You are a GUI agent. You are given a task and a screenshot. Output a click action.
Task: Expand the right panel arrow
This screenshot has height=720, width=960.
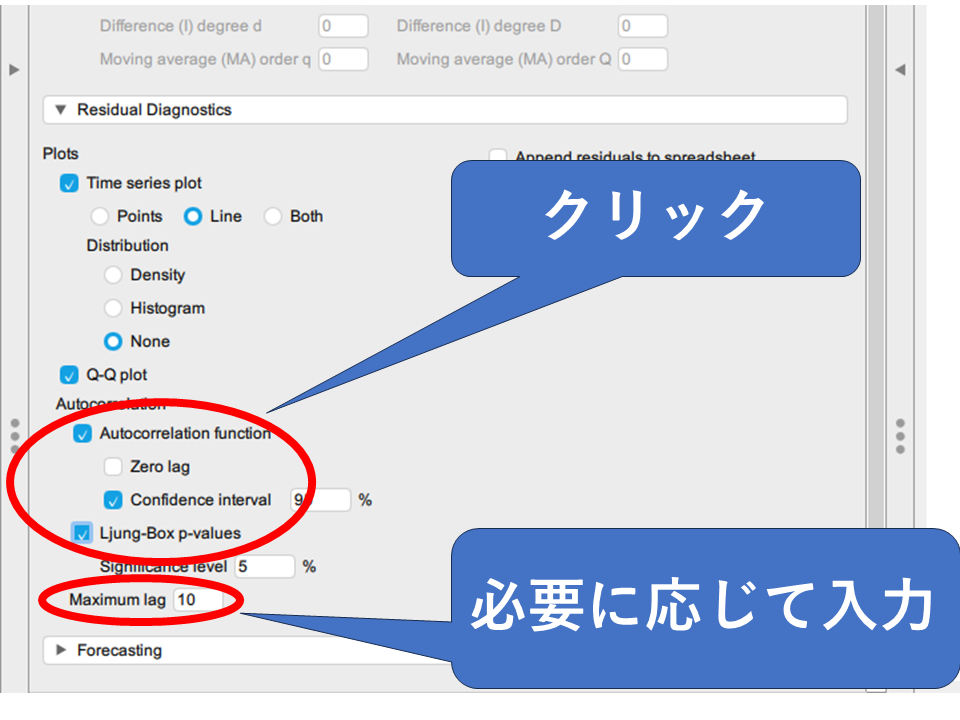[899, 69]
